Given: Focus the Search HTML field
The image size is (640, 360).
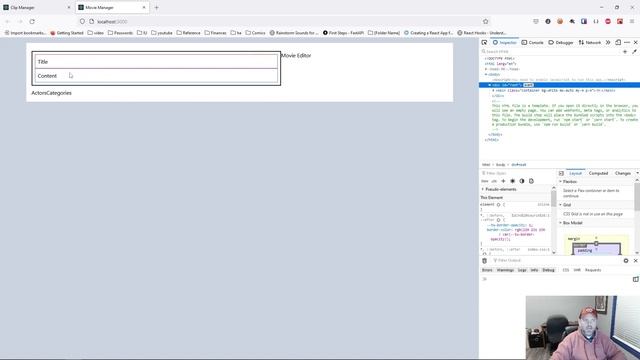Looking at the screenshot, I should click(x=551, y=51).
